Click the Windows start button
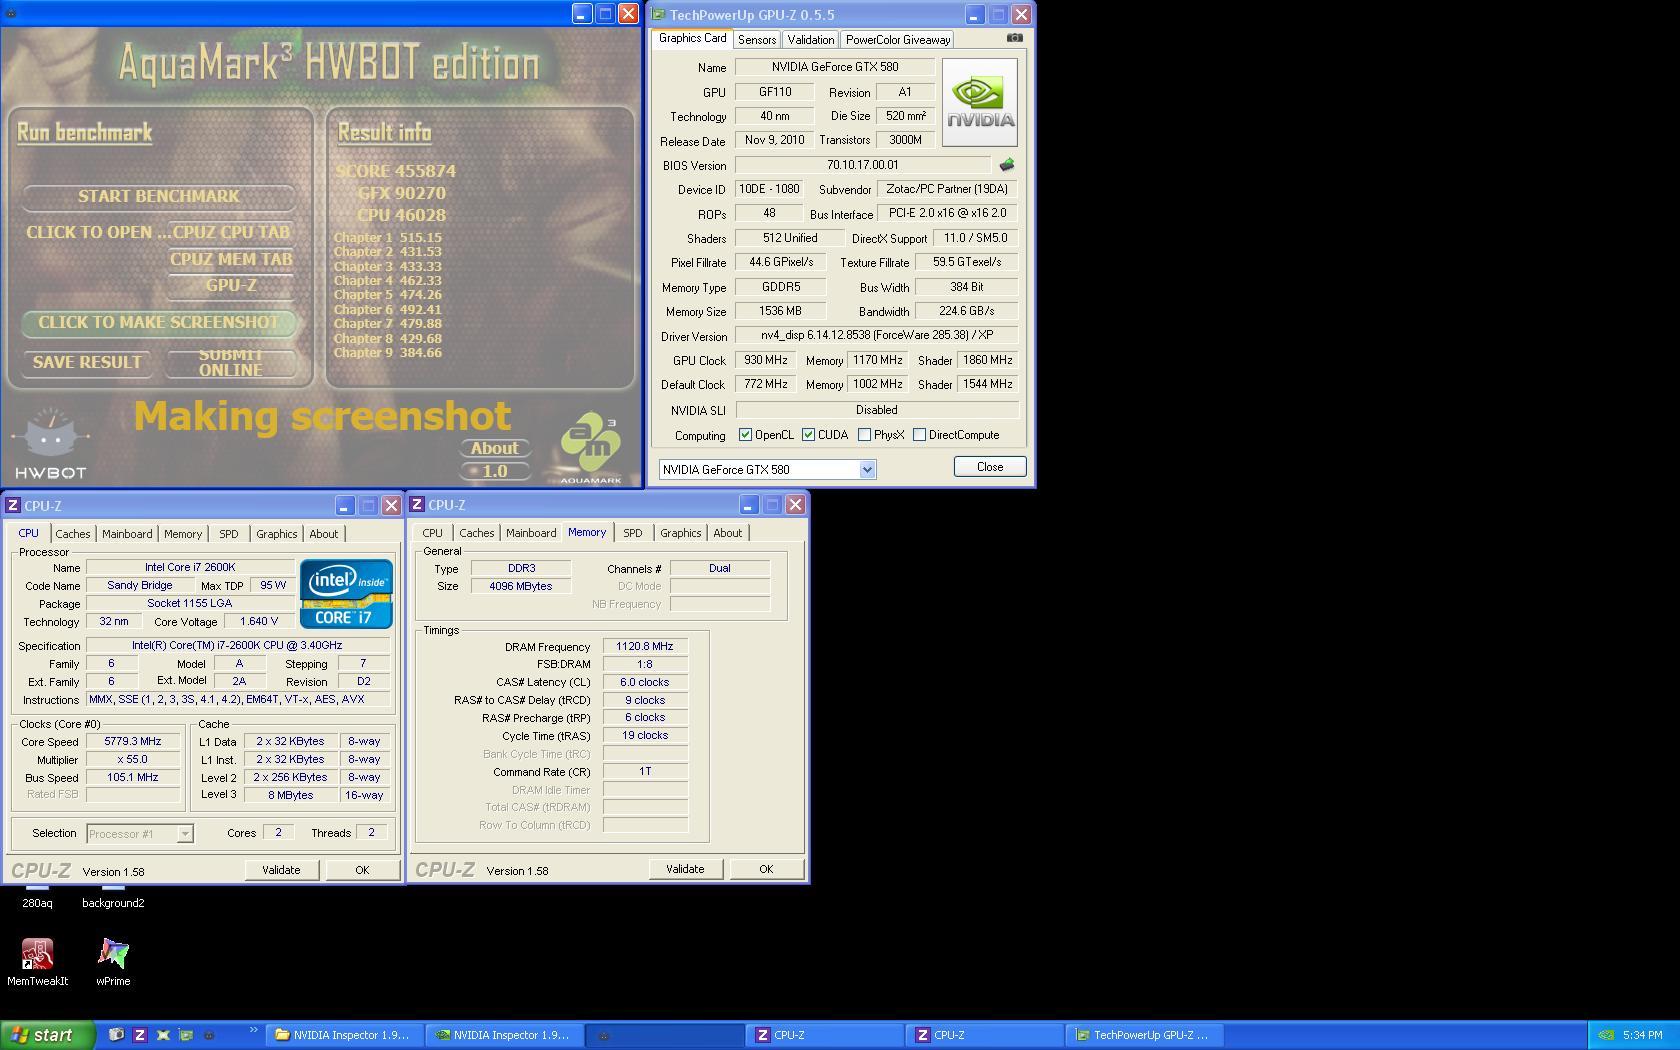The height and width of the screenshot is (1050, 1680). pyautogui.click(x=47, y=1035)
